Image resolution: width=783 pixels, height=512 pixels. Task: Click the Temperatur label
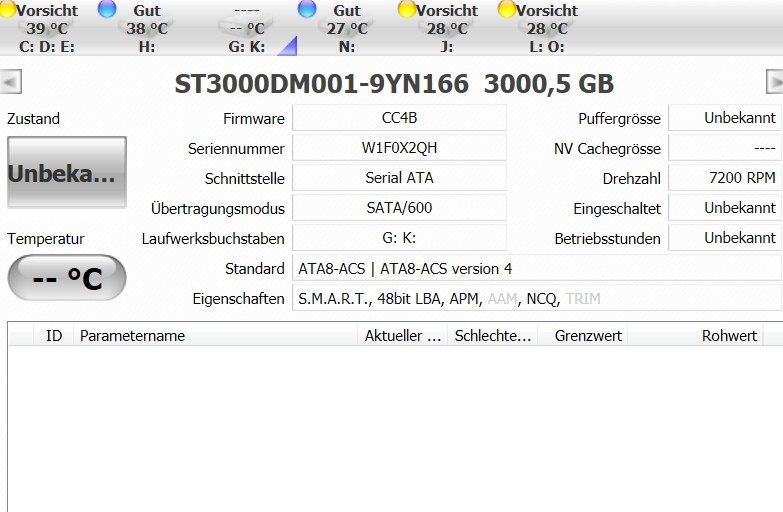pos(45,239)
